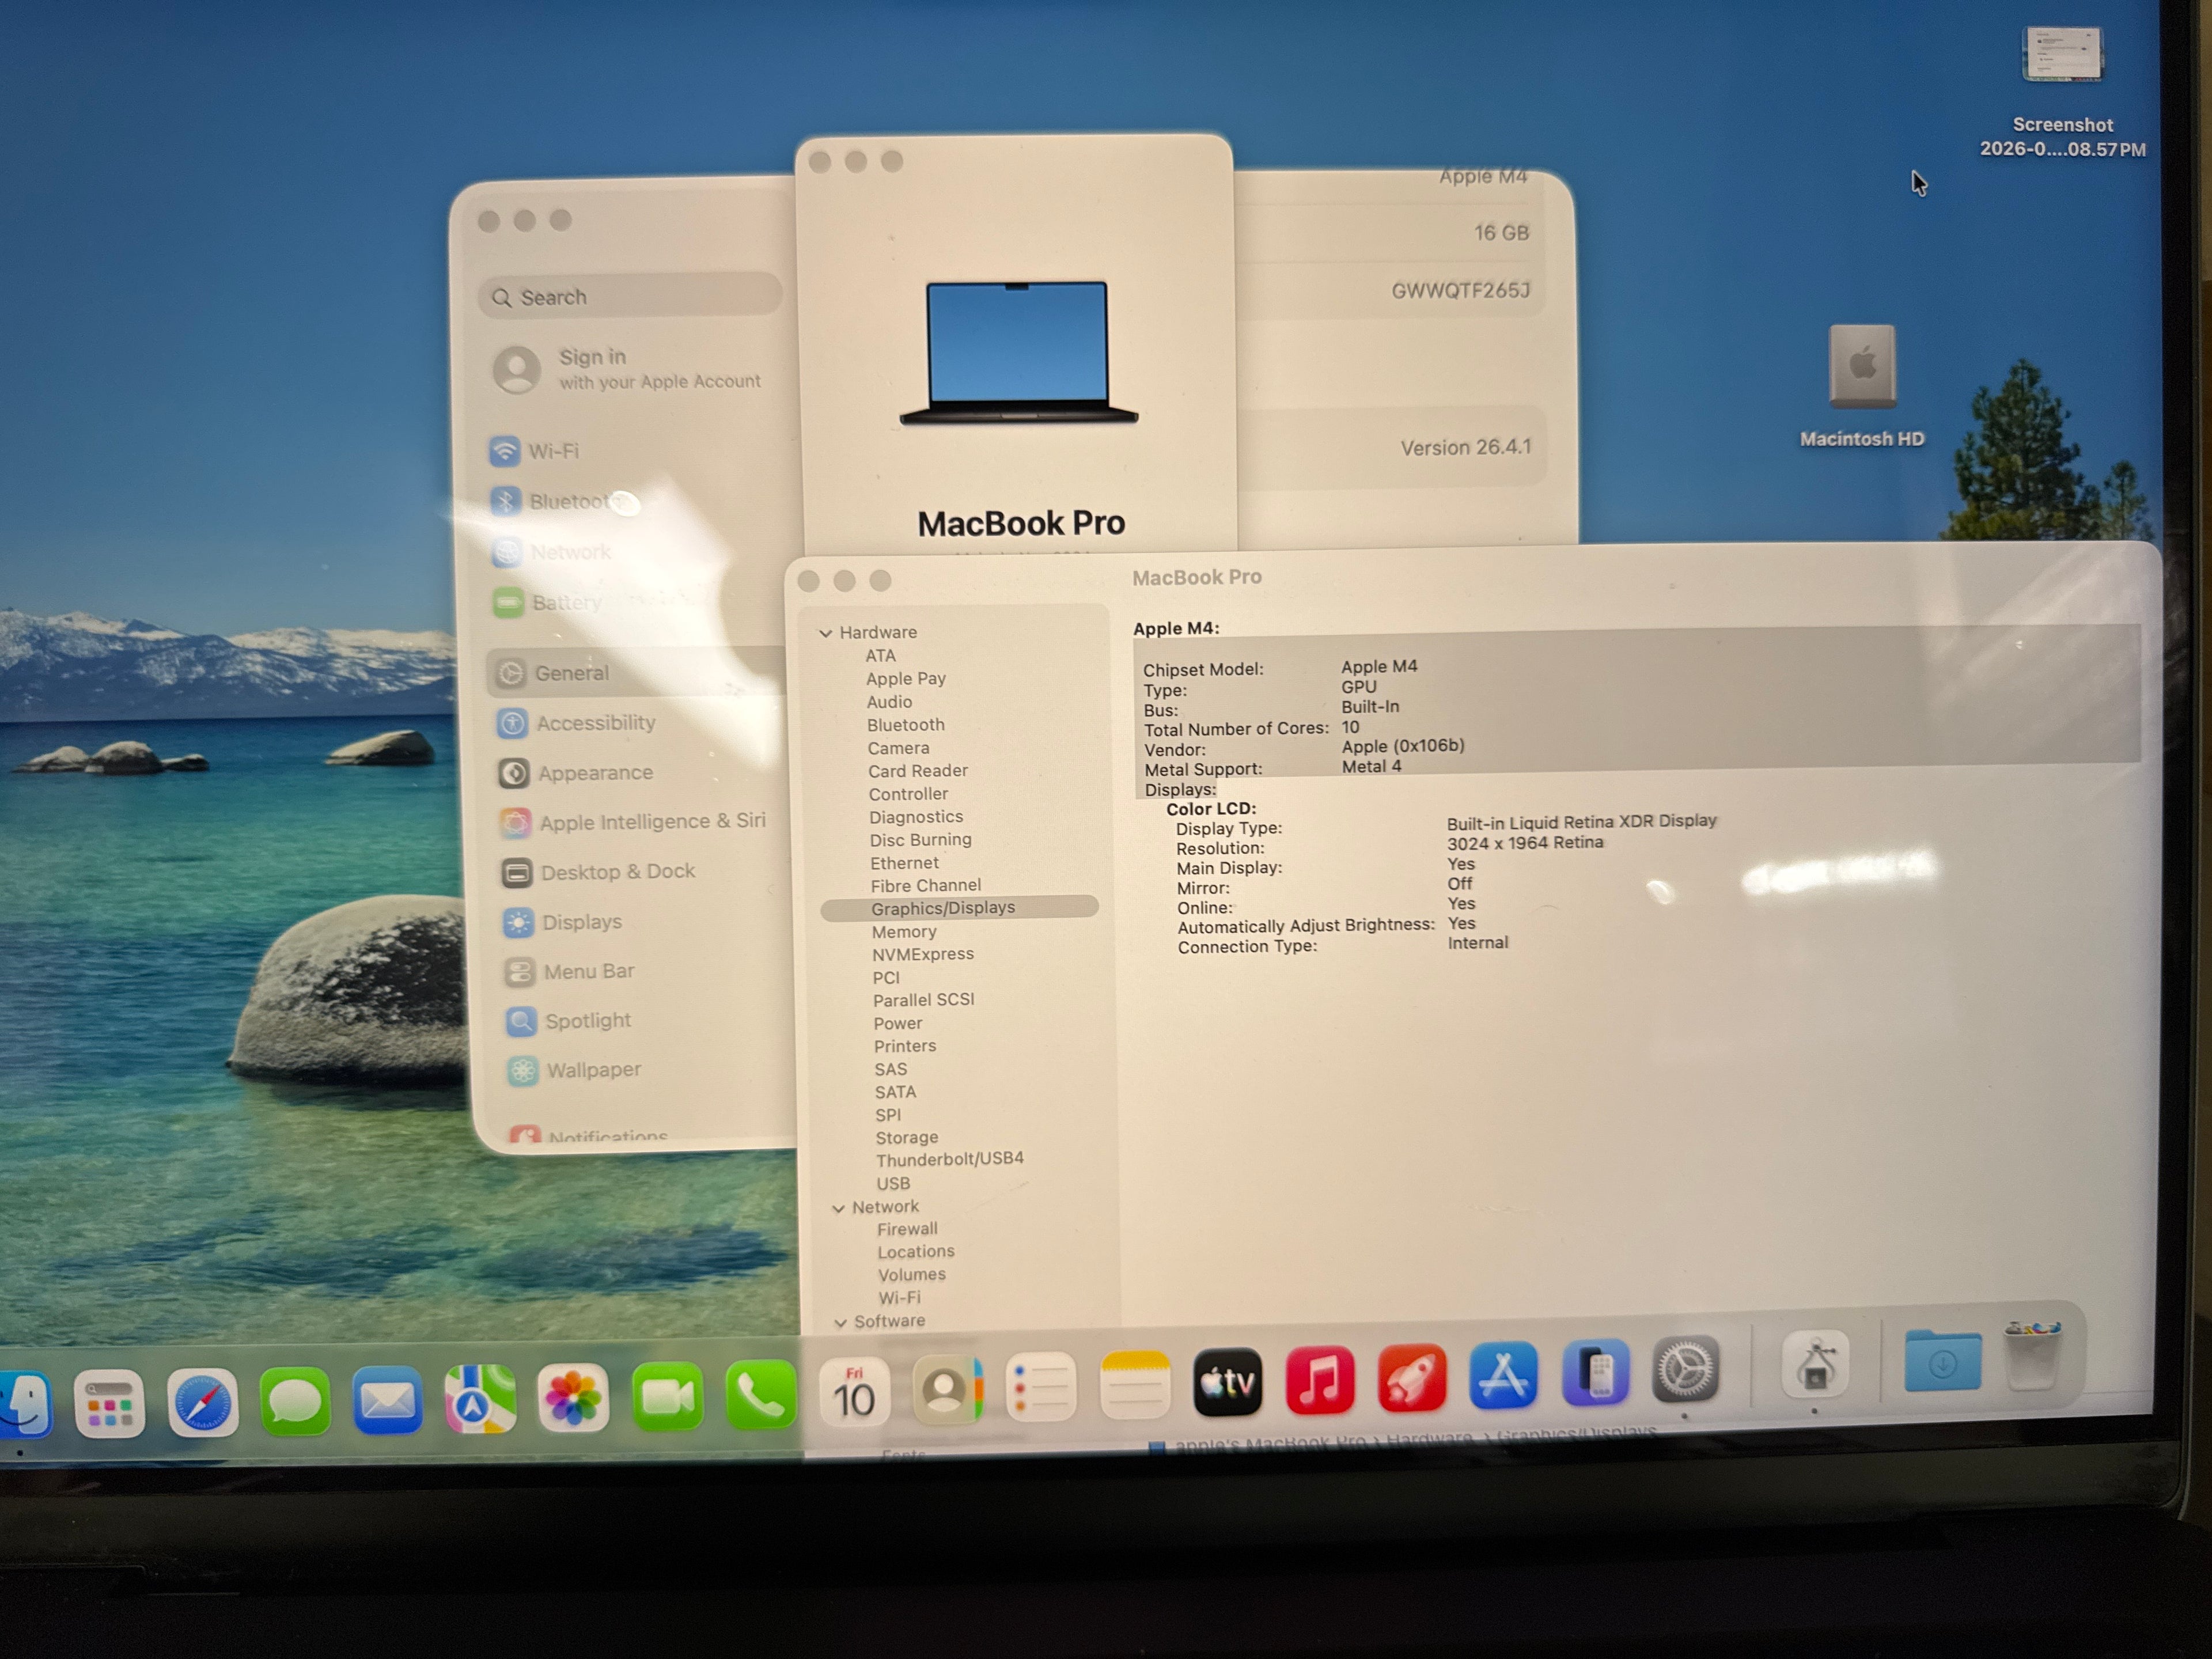The width and height of the screenshot is (2212, 1659).
Task: Select Apple Pay in hardware list
Action: tap(905, 679)
